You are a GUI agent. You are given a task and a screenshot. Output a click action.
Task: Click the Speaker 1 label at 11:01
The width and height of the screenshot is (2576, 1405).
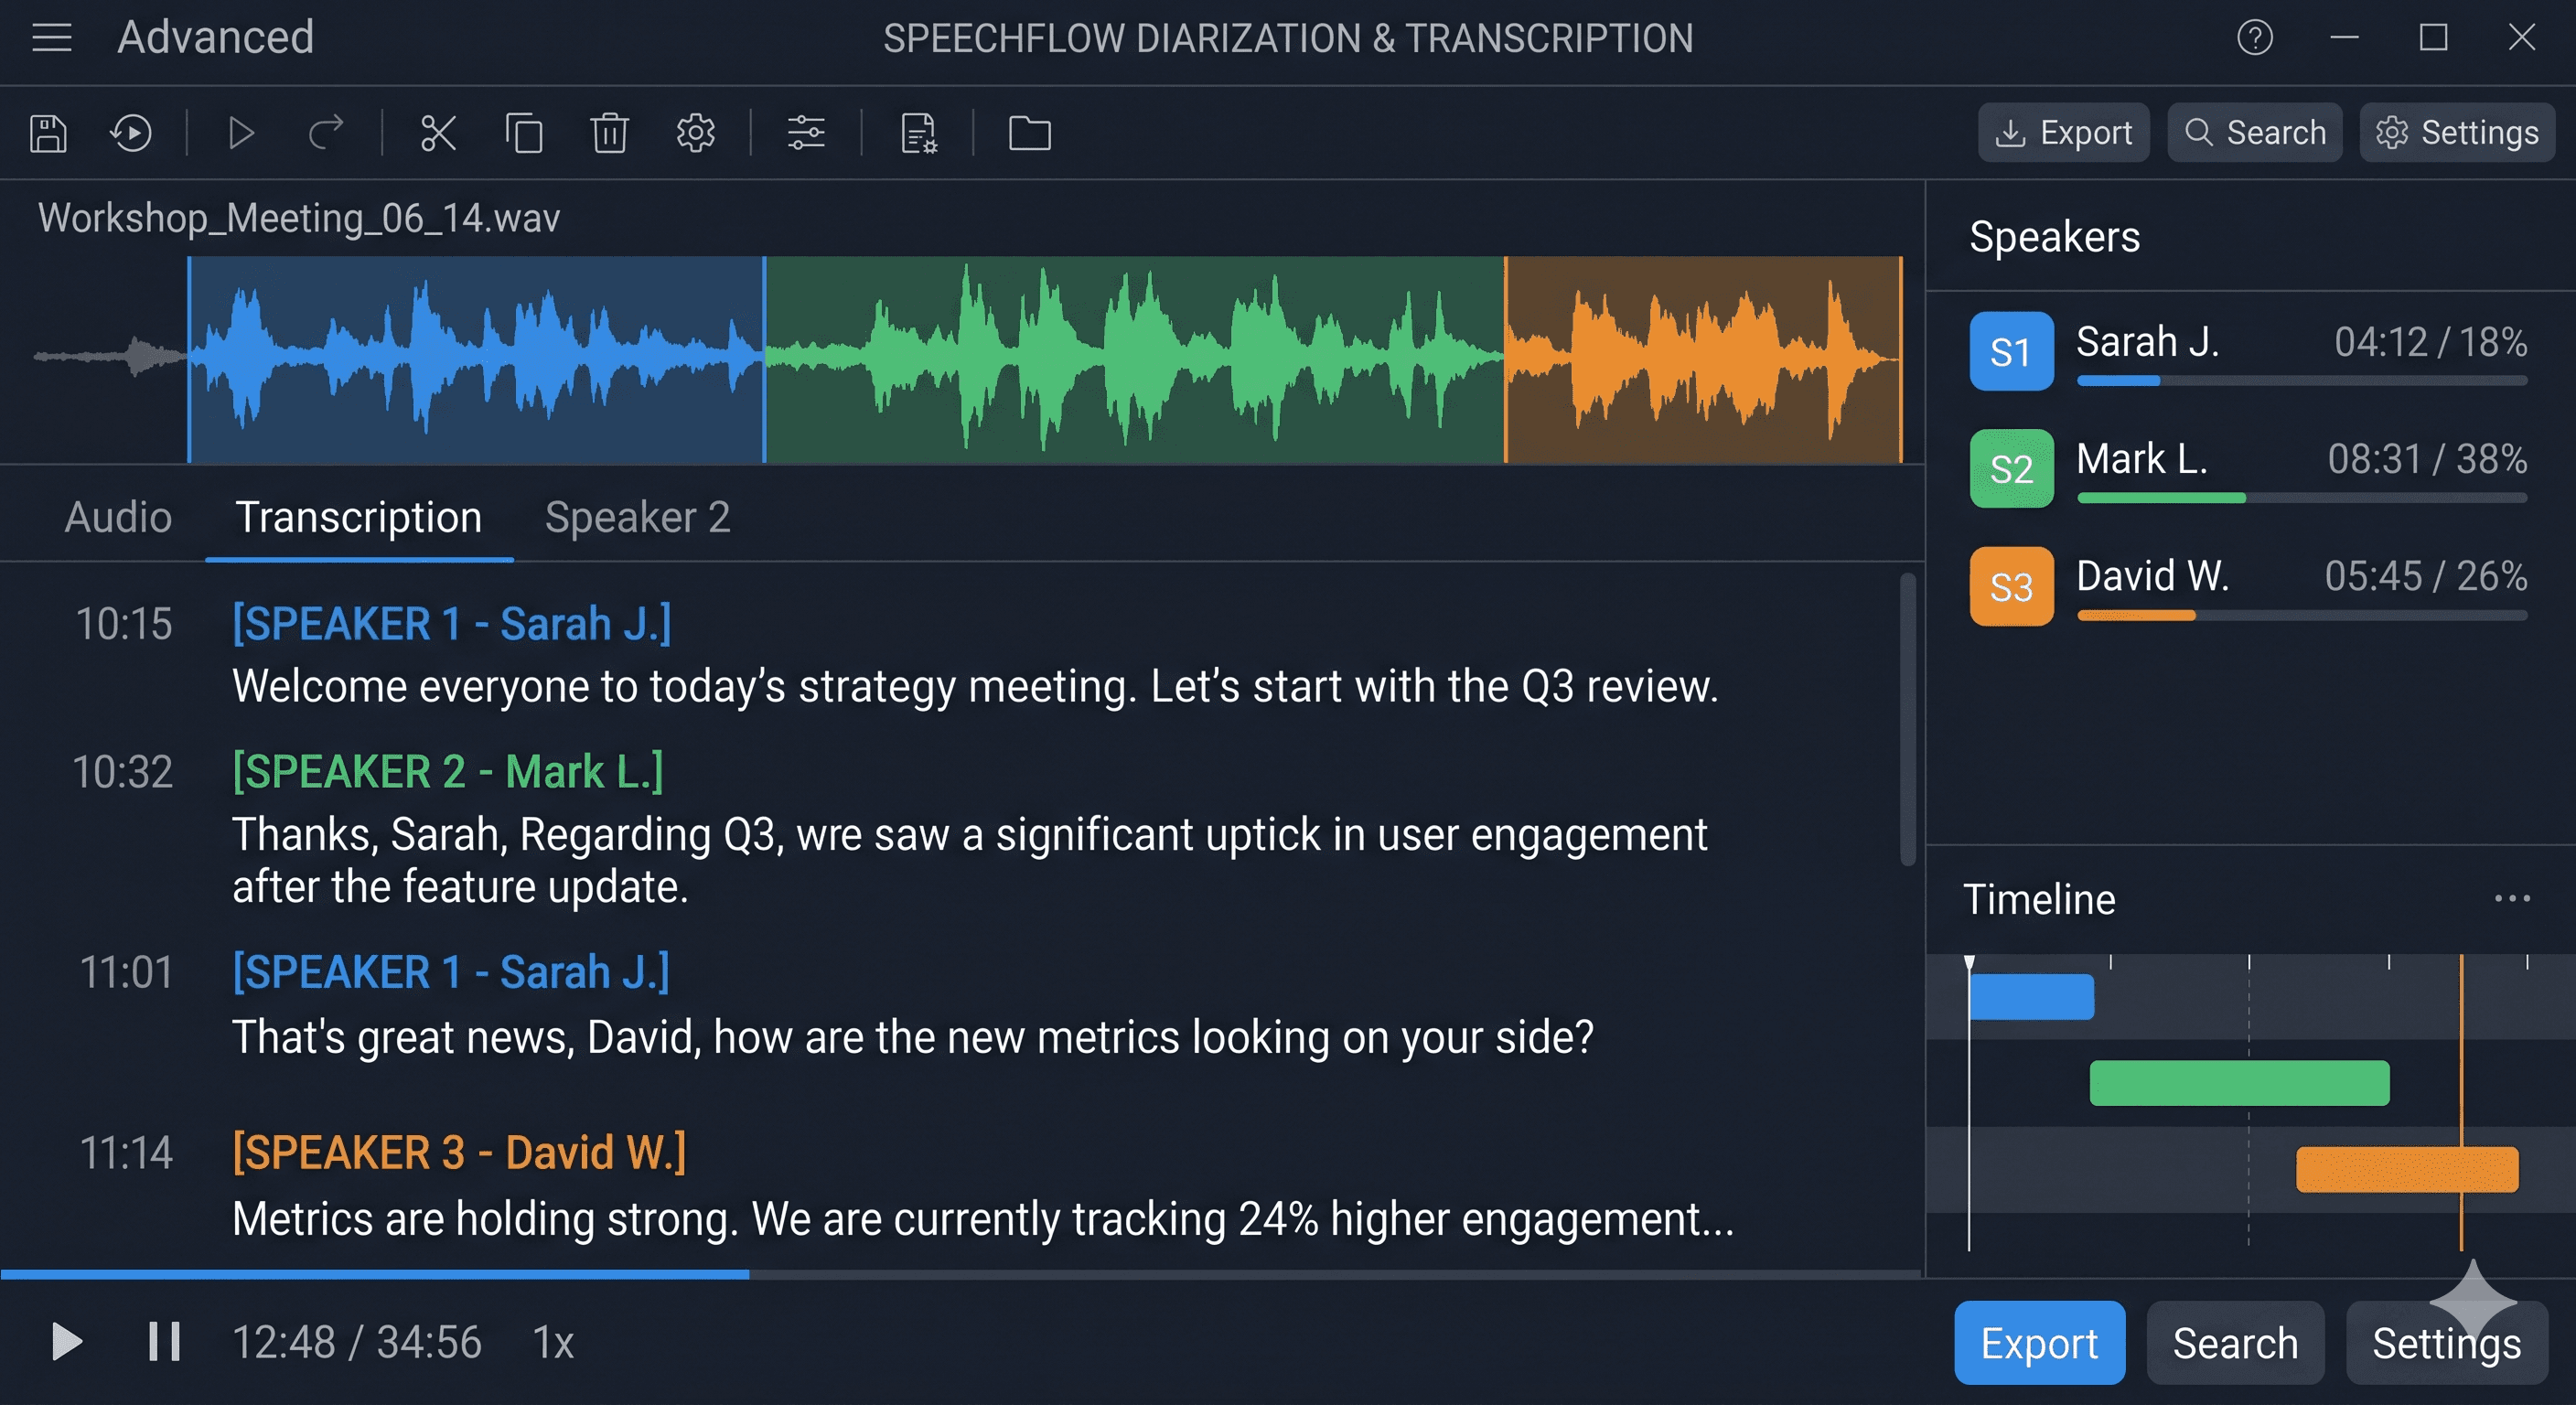[x=451, y=972]
